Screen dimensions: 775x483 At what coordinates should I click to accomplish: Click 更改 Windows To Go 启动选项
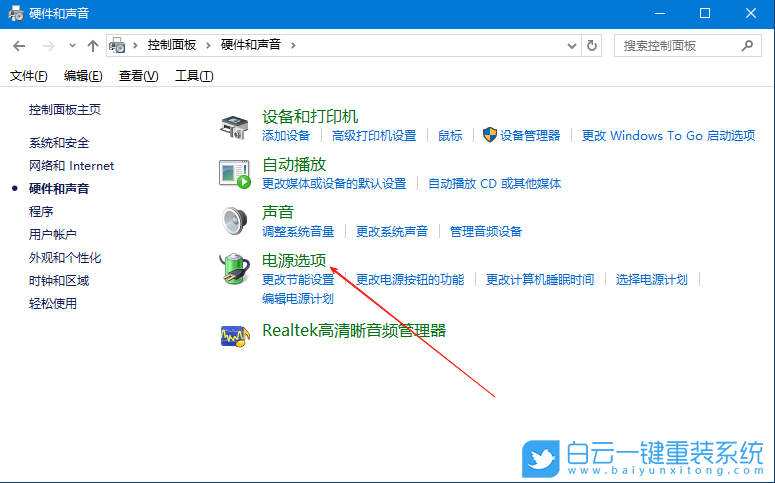pos(668,136)
